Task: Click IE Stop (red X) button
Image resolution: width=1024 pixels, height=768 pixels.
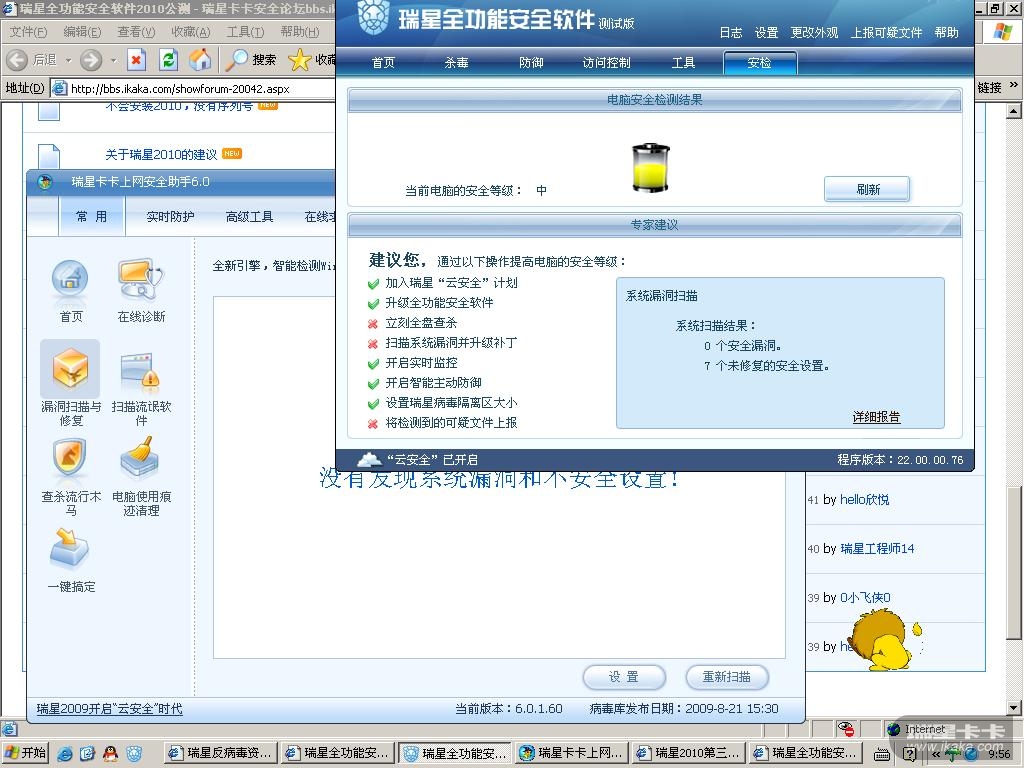Action: click(136, 60)
